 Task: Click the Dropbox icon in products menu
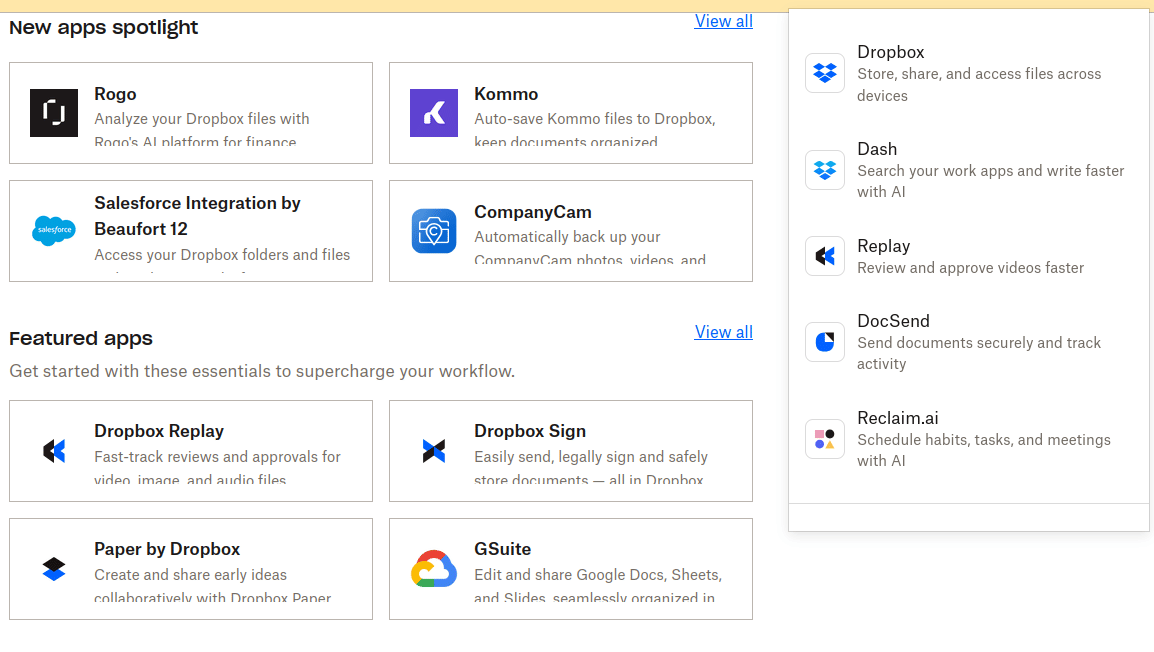(824, 73)
